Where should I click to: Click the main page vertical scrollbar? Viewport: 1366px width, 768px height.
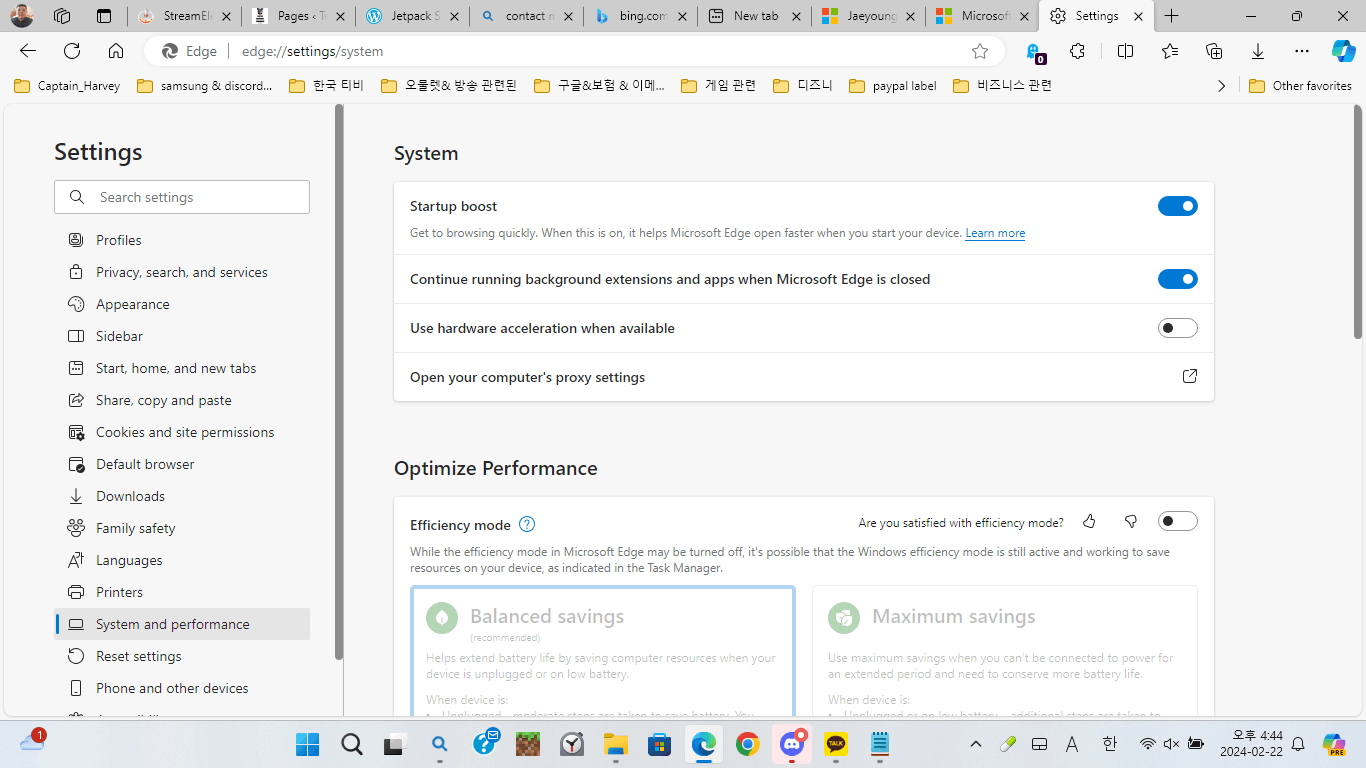(x=1358, y=220)
